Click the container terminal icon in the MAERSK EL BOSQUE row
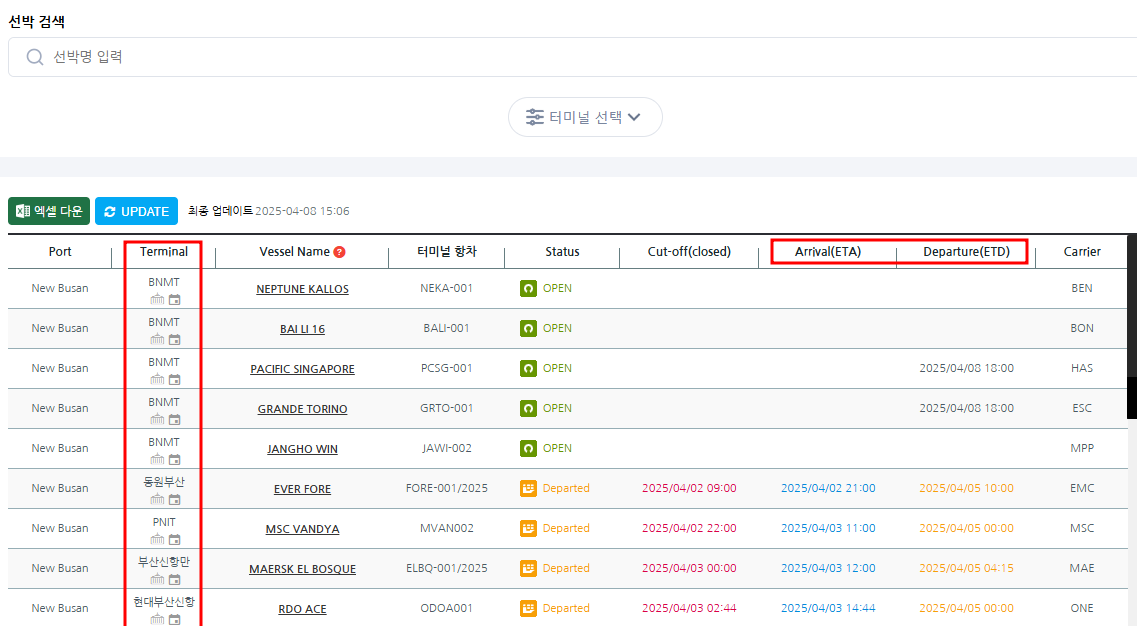1137x626 pixels. pos(157,579)
